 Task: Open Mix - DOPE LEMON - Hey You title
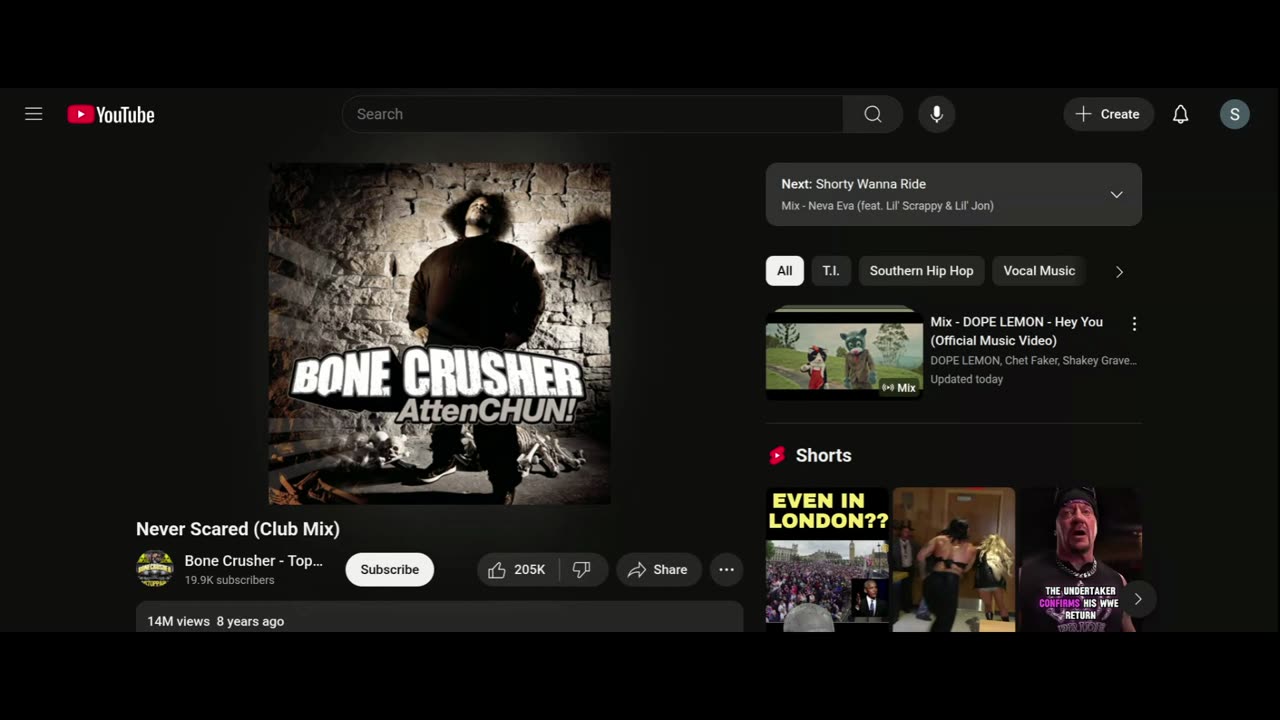pyautogui.click(x=1017, y=331)
